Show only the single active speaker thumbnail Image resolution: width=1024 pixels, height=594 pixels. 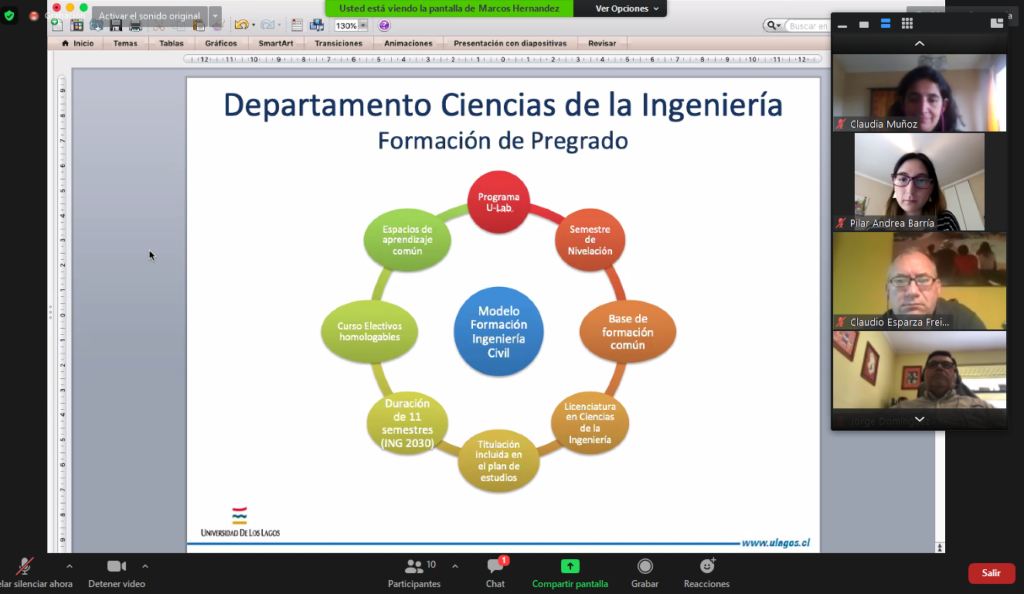pos(863,24)
